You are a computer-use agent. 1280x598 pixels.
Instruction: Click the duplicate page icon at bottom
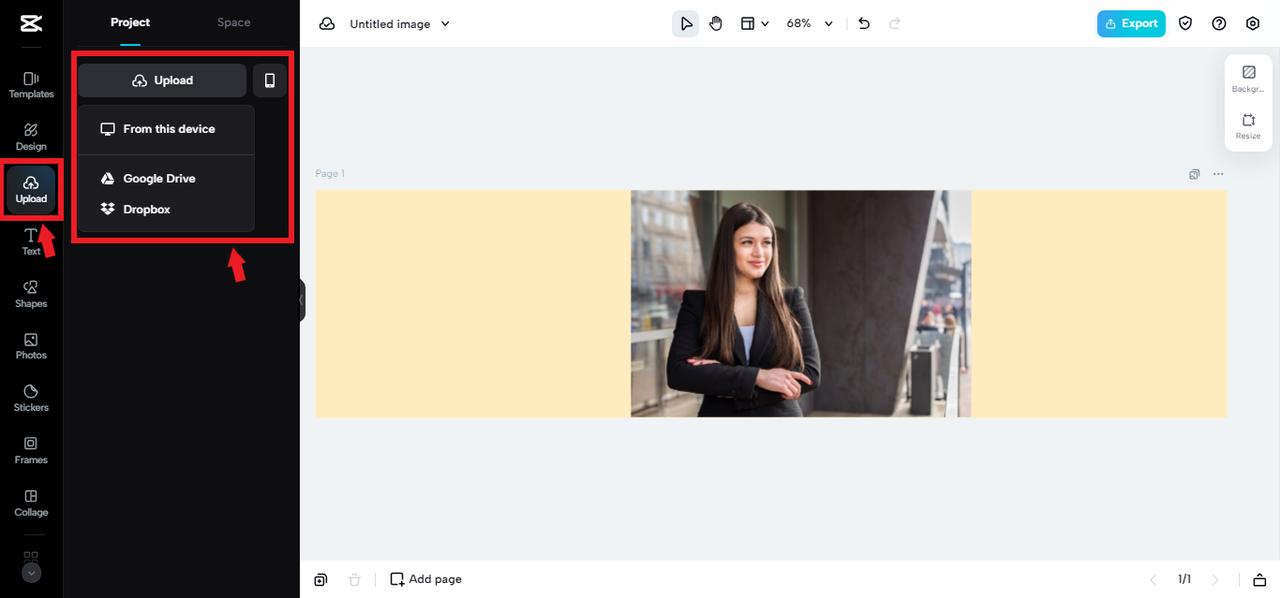[x=321, y=579]
